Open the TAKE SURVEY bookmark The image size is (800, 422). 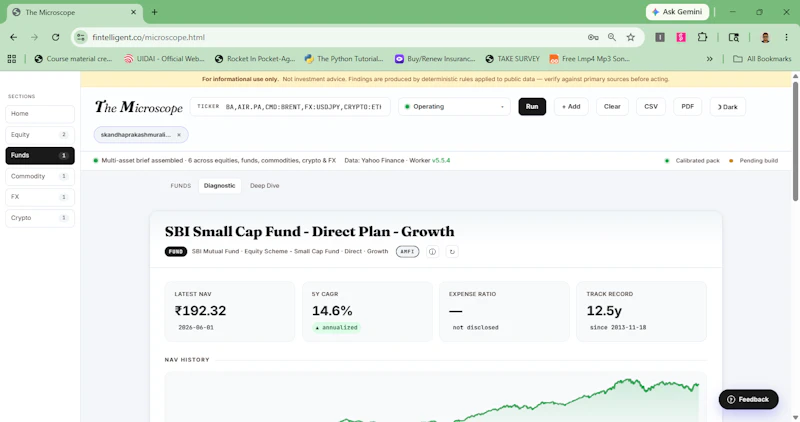512,59
